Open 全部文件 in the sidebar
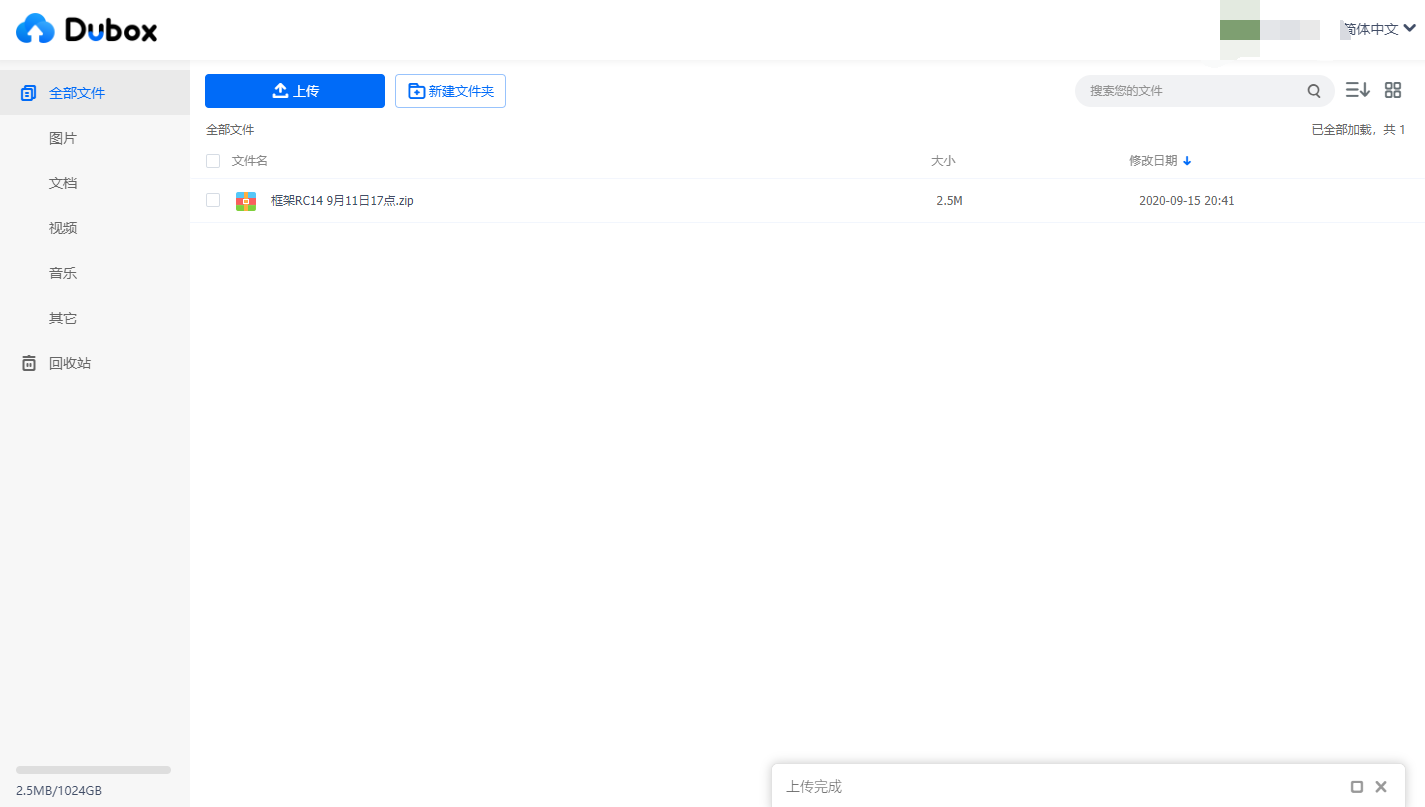Viewport: 1425px width, 807px height. pyautogui.click(x=95, y=93)
